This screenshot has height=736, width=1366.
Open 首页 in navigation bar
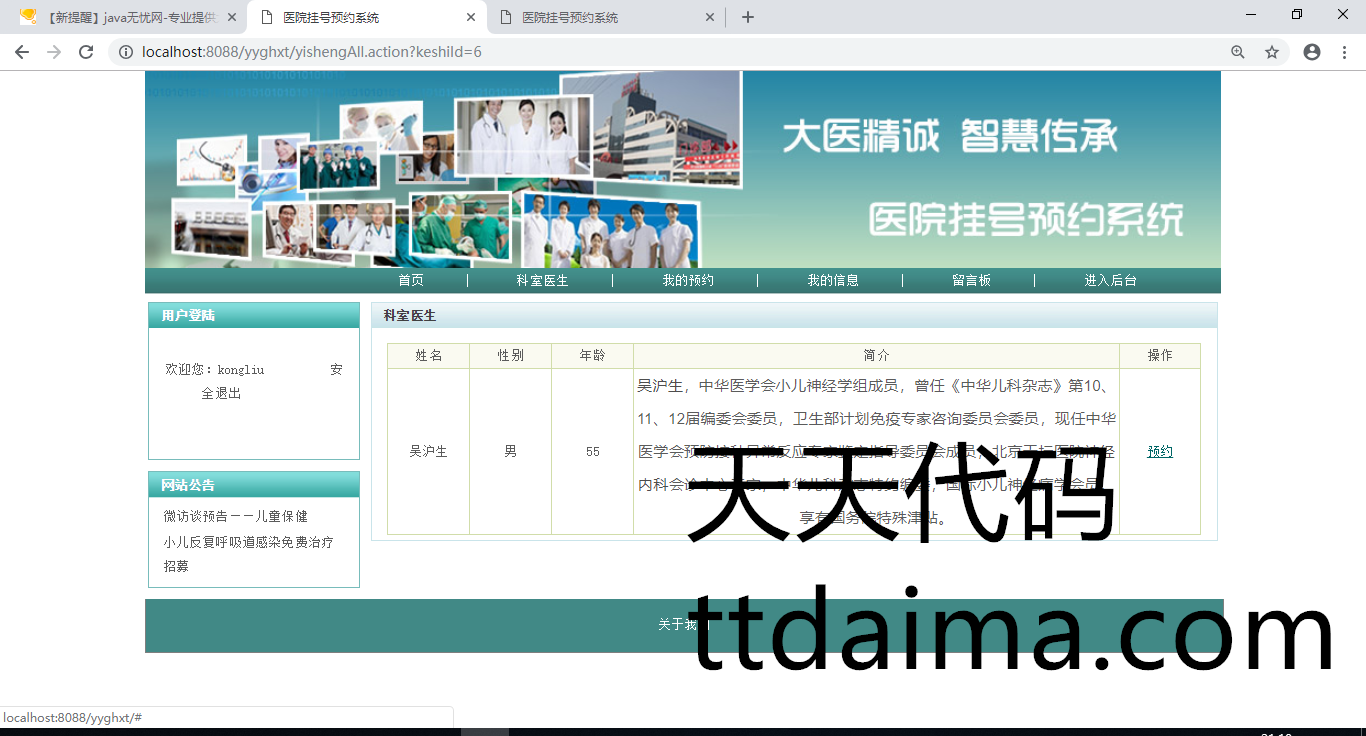tap(411, 281)
